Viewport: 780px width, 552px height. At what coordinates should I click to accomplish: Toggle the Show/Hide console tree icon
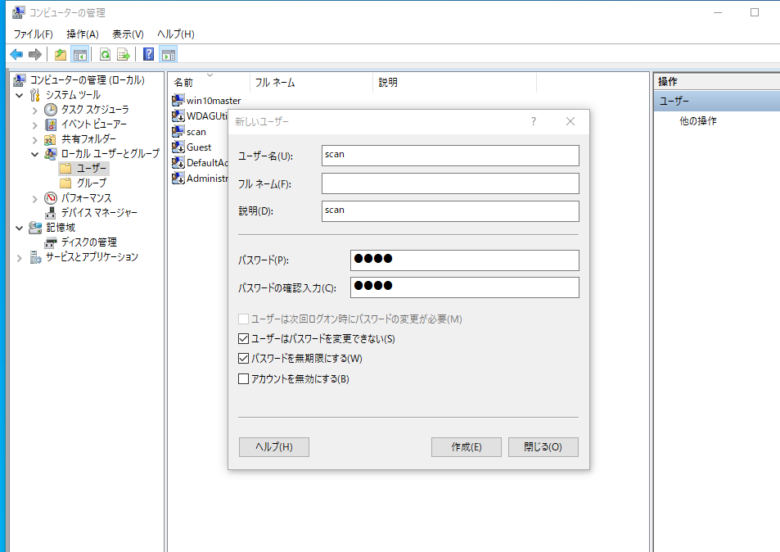click(80, 54)
